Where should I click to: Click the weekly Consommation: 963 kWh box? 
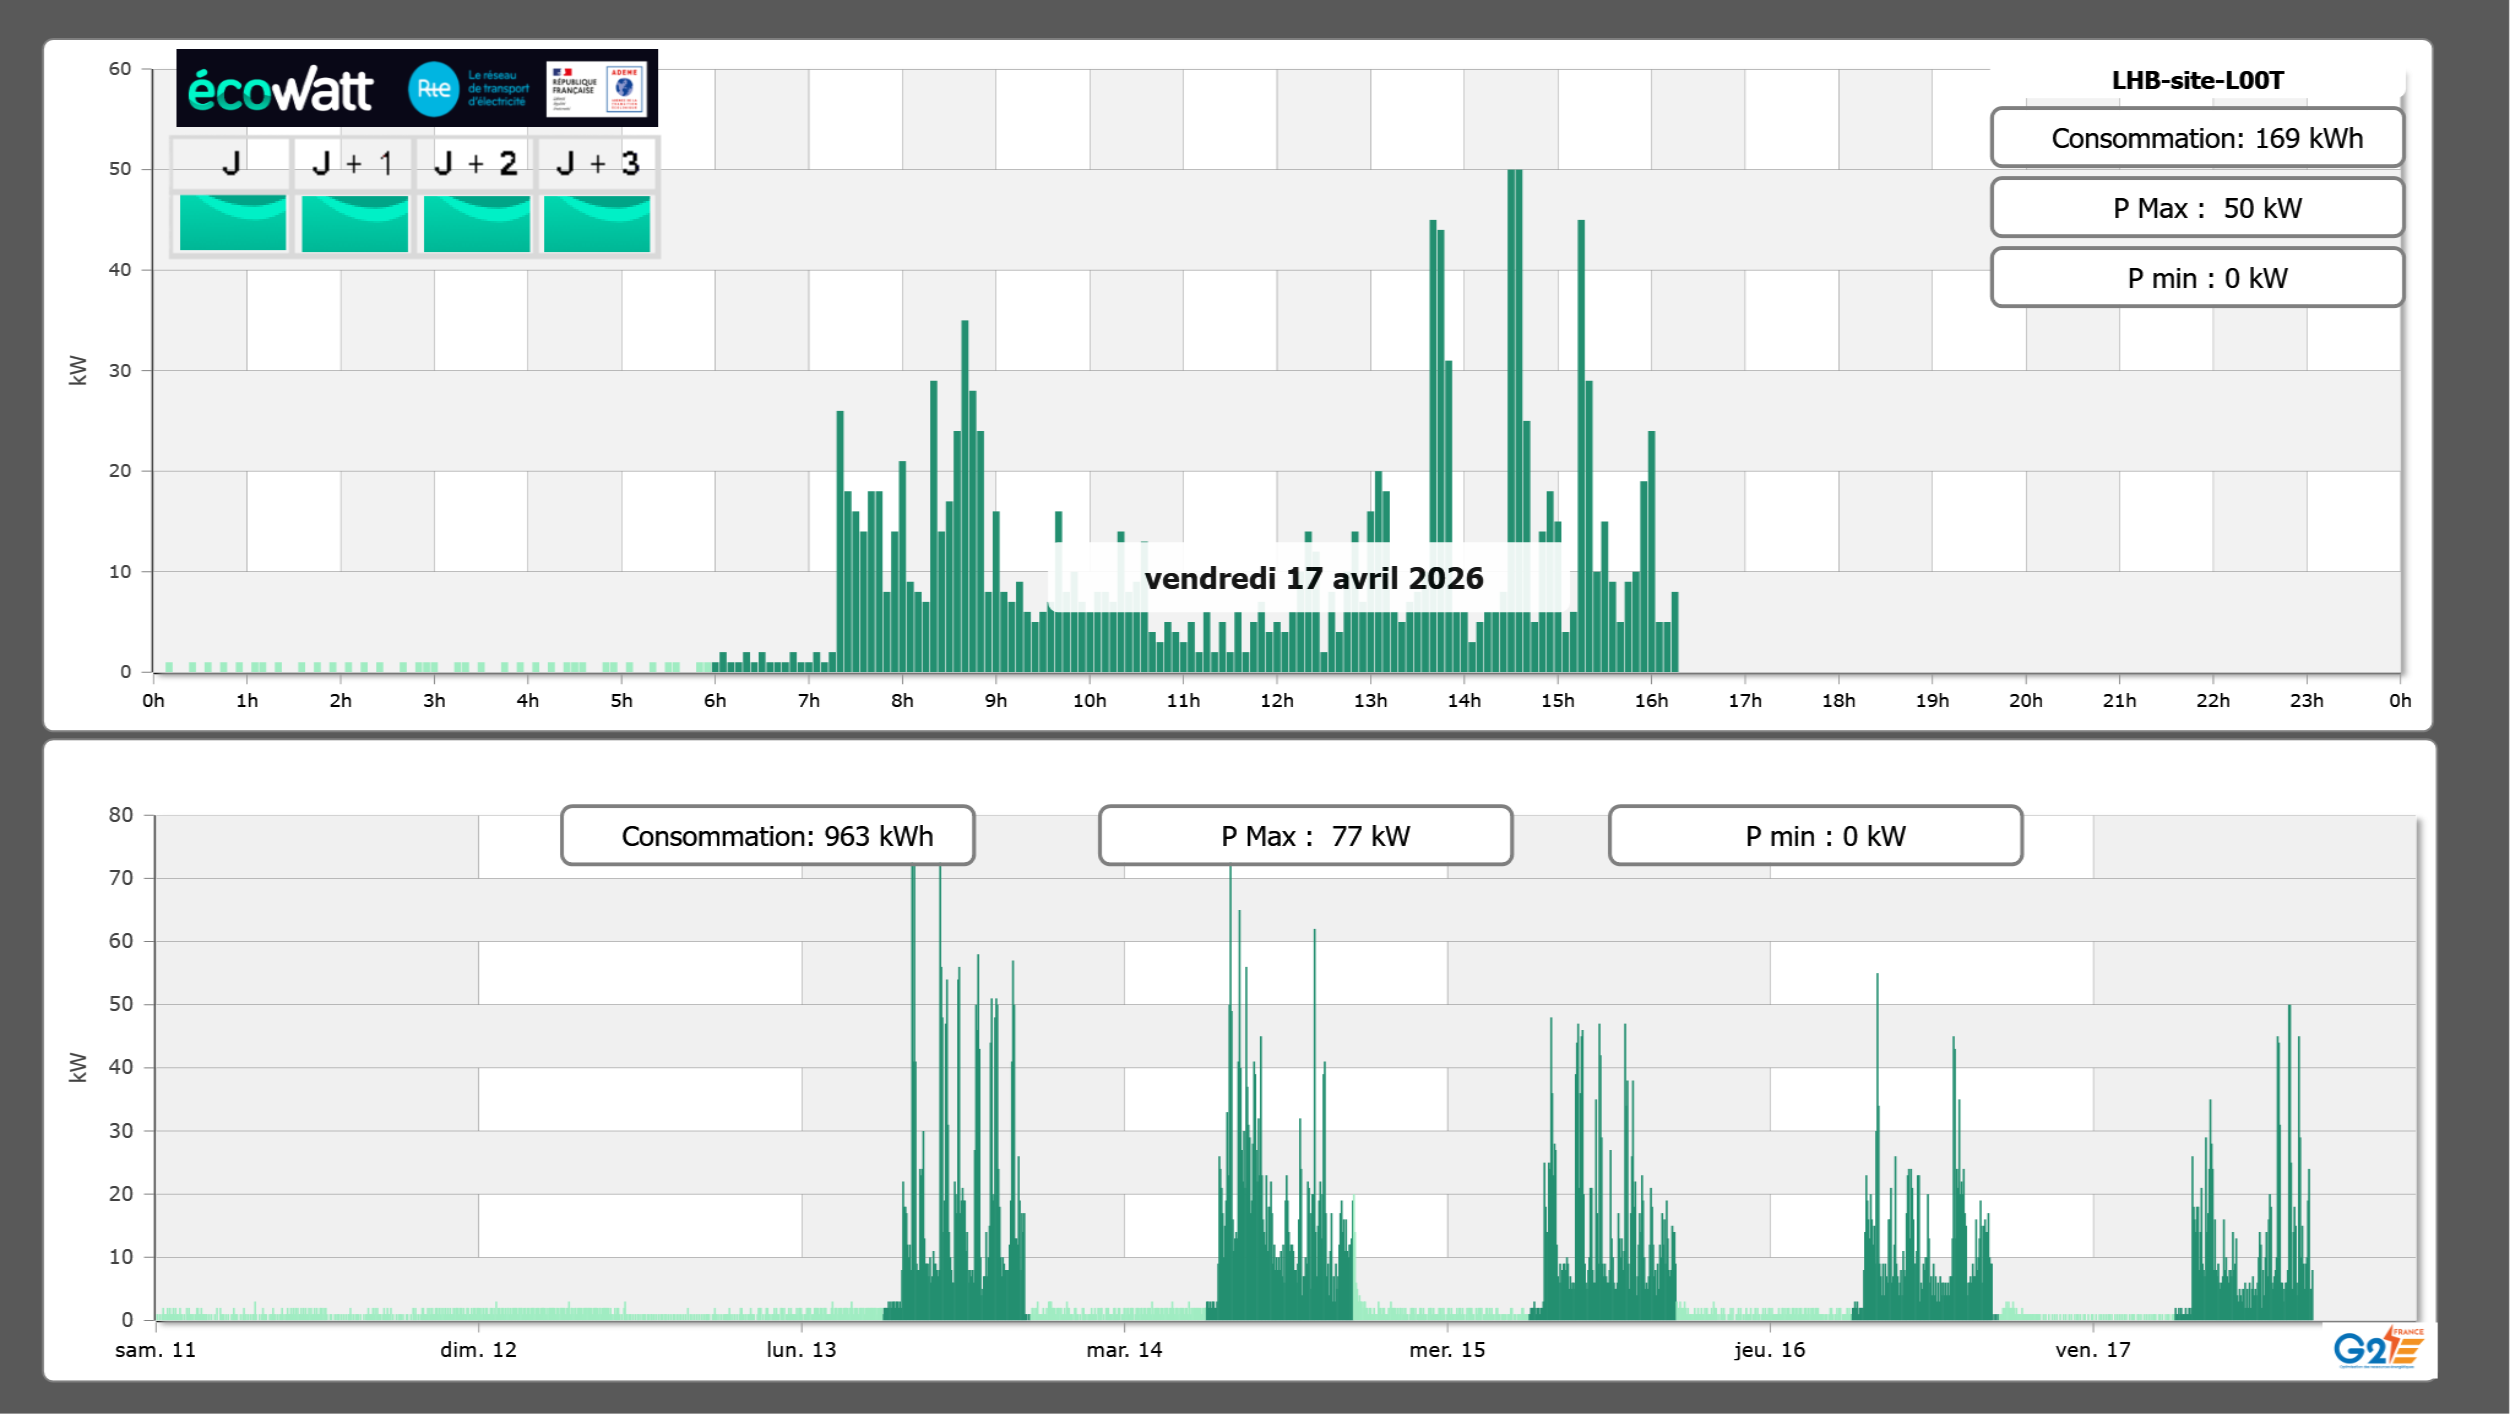768,836
